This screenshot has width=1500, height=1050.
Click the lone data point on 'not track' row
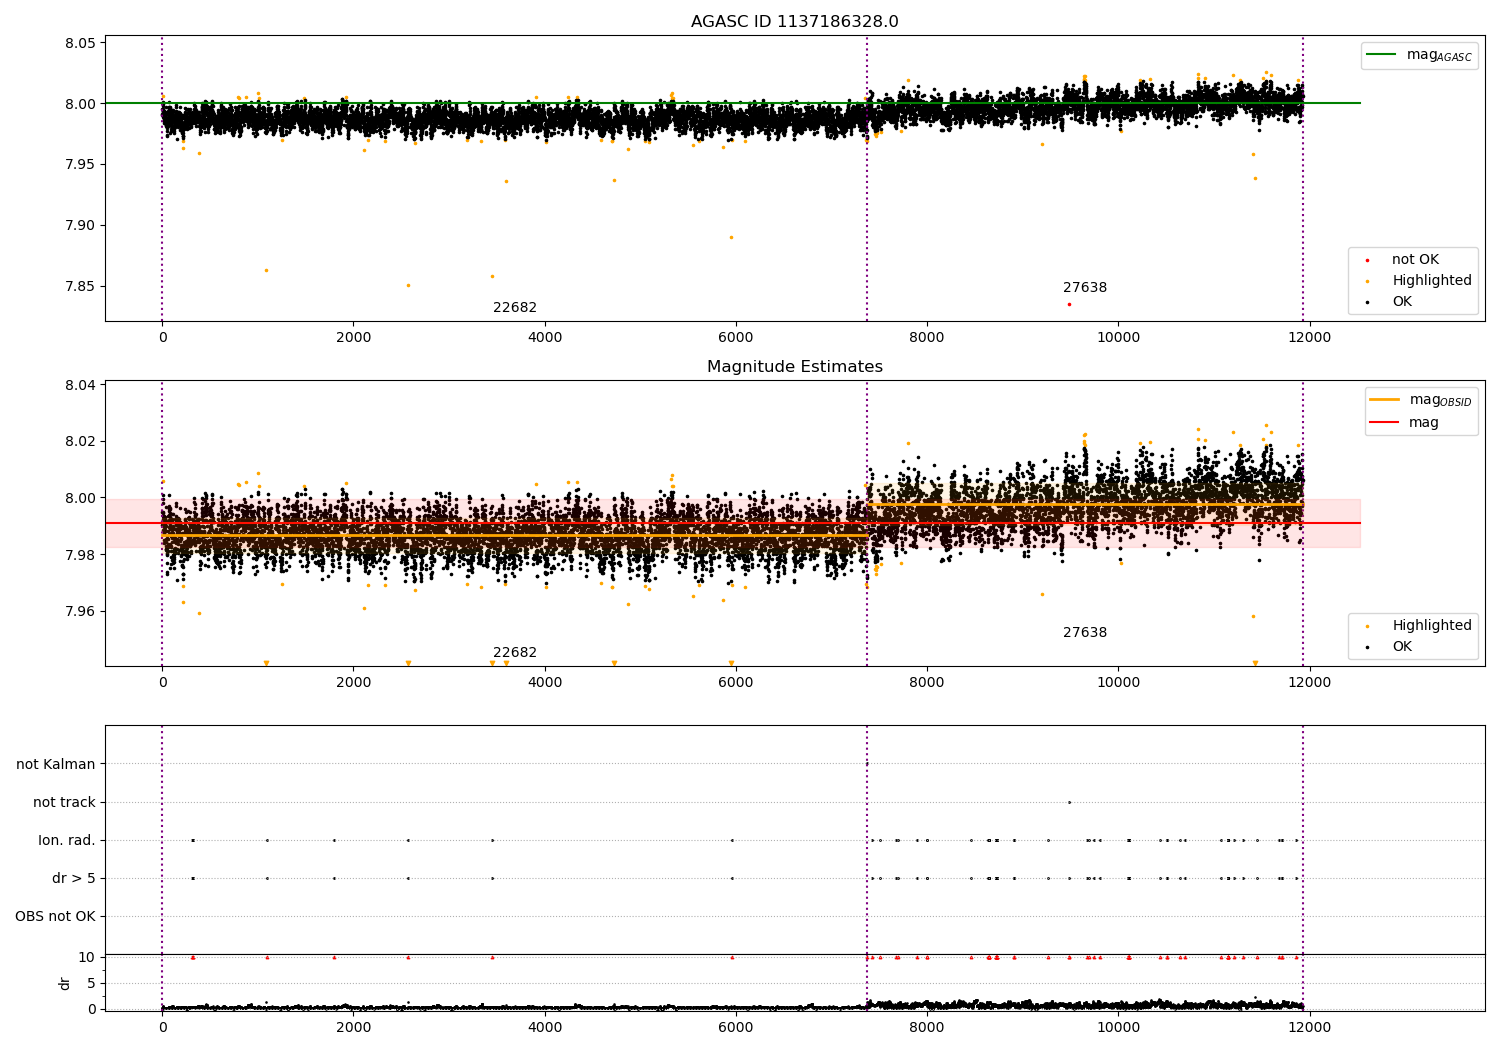pyautogui.click(x=1069, y=802)
